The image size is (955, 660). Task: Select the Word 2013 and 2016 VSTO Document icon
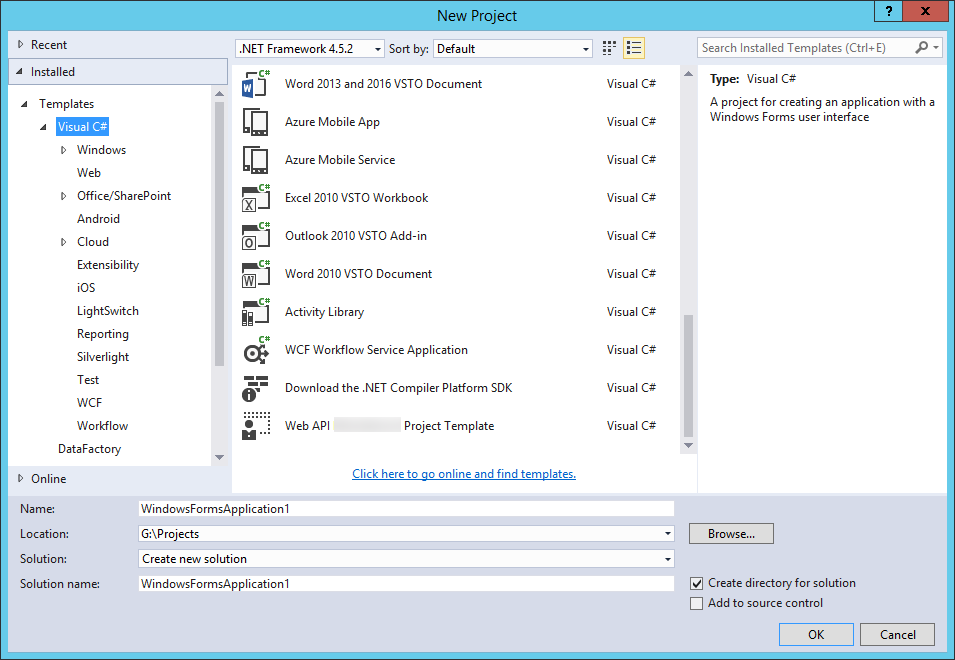[x=257, y=83]
